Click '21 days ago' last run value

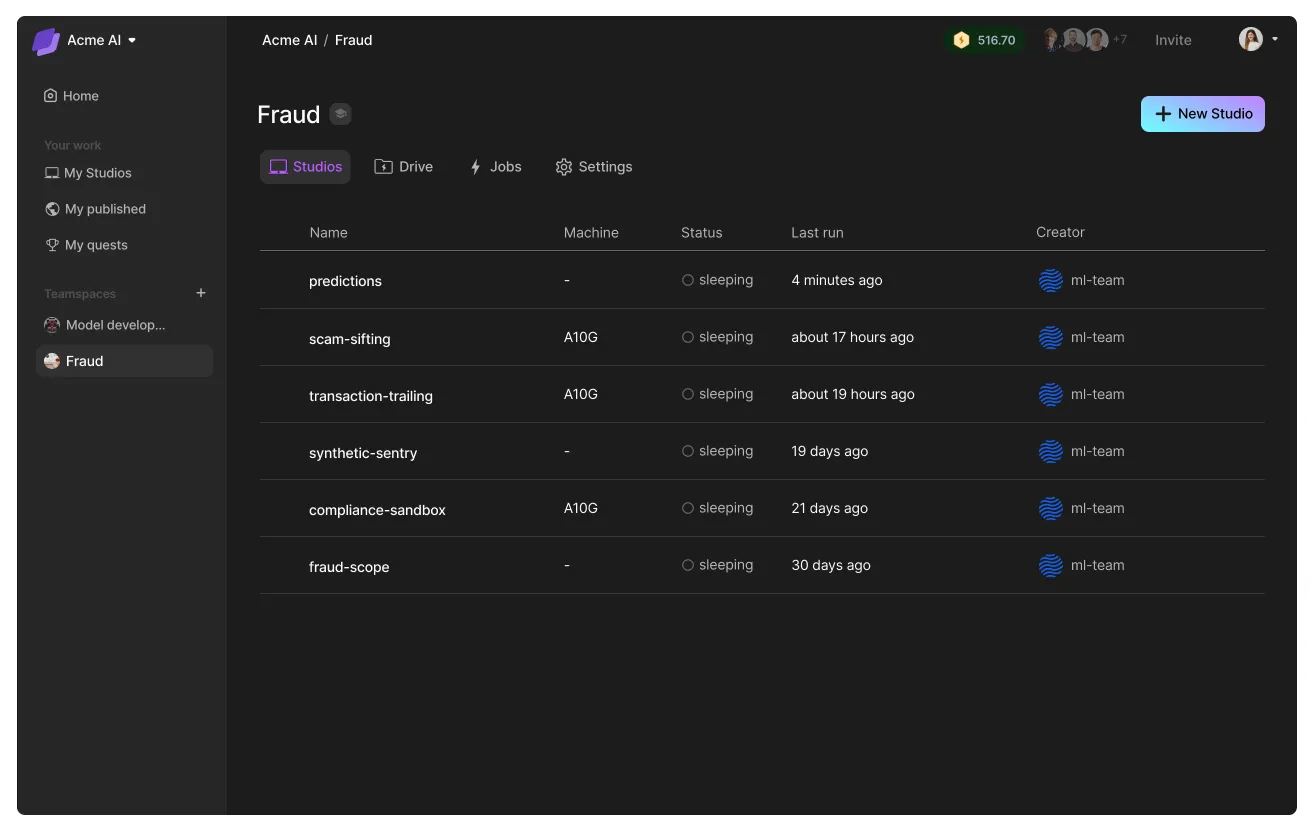tap(829, 508)
